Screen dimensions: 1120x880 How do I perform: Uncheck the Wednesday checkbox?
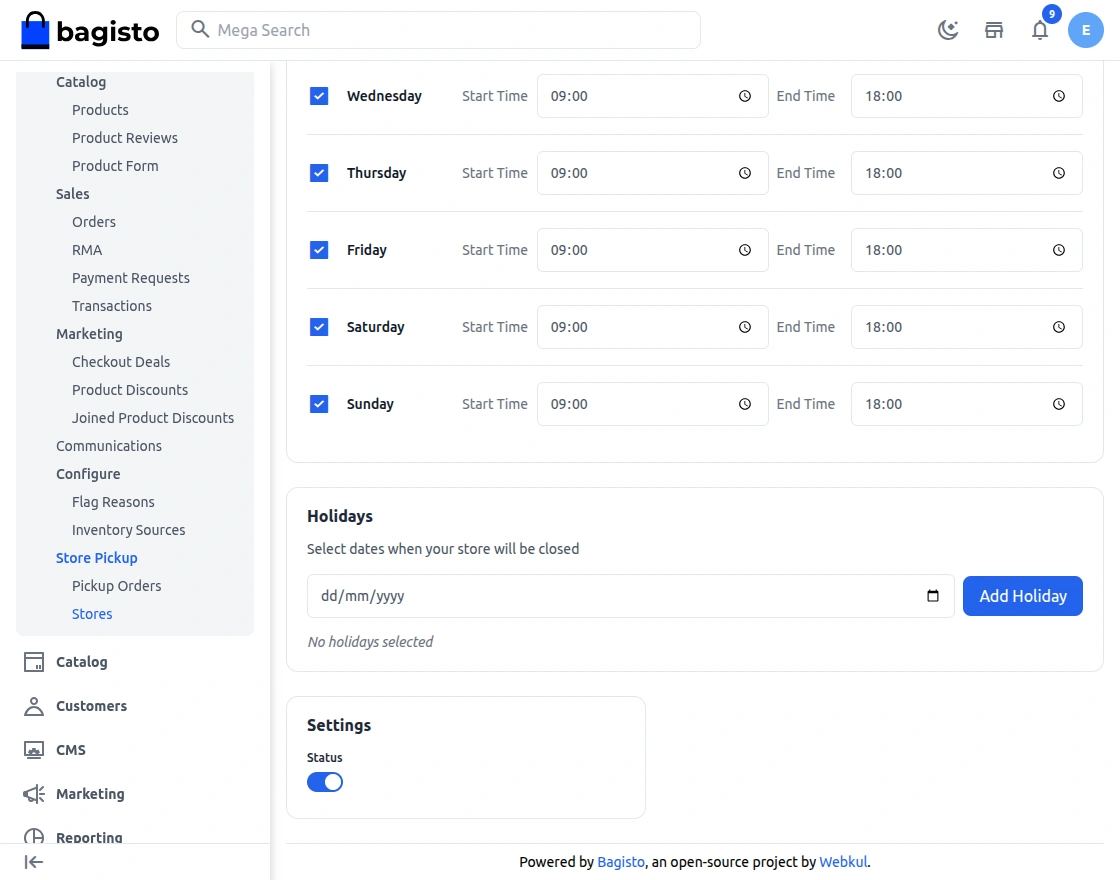319,96
